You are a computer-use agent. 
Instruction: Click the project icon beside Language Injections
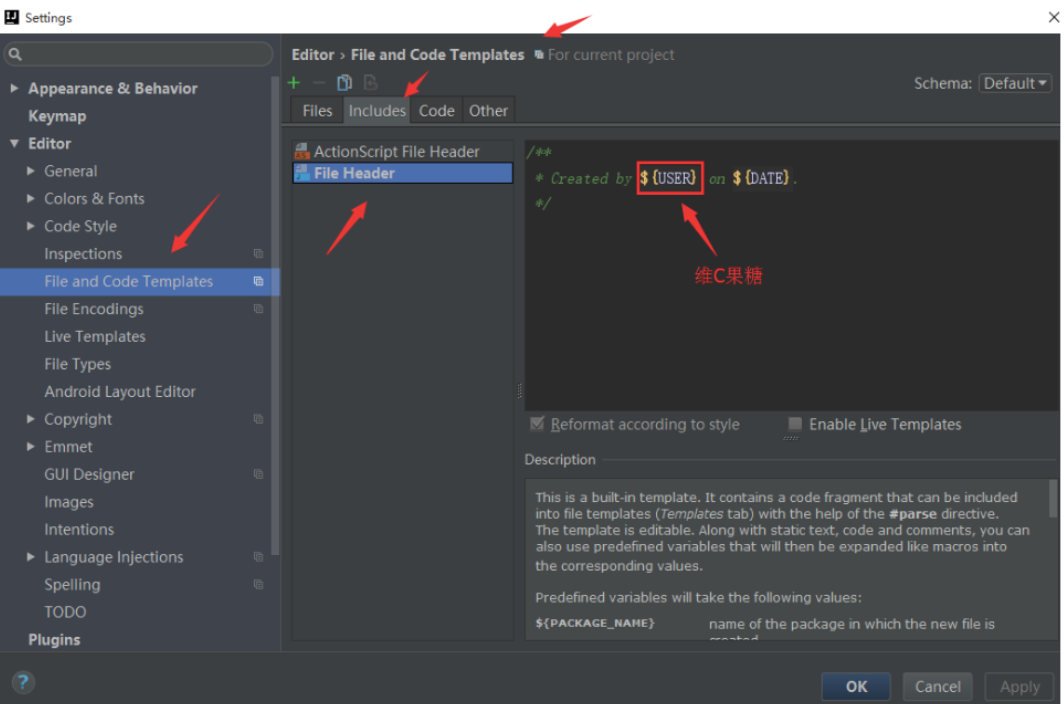(x=259, y=557)
